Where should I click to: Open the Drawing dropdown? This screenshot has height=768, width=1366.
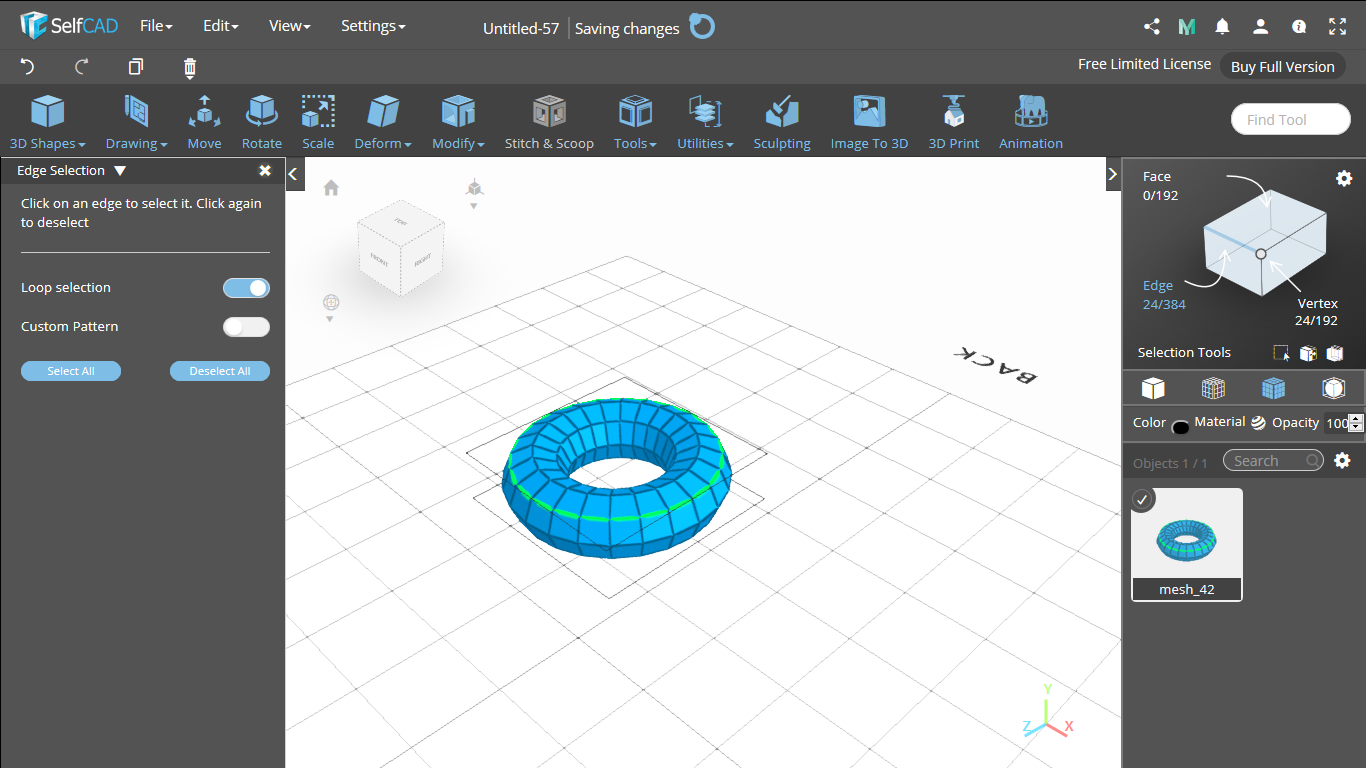click(137, 122)
